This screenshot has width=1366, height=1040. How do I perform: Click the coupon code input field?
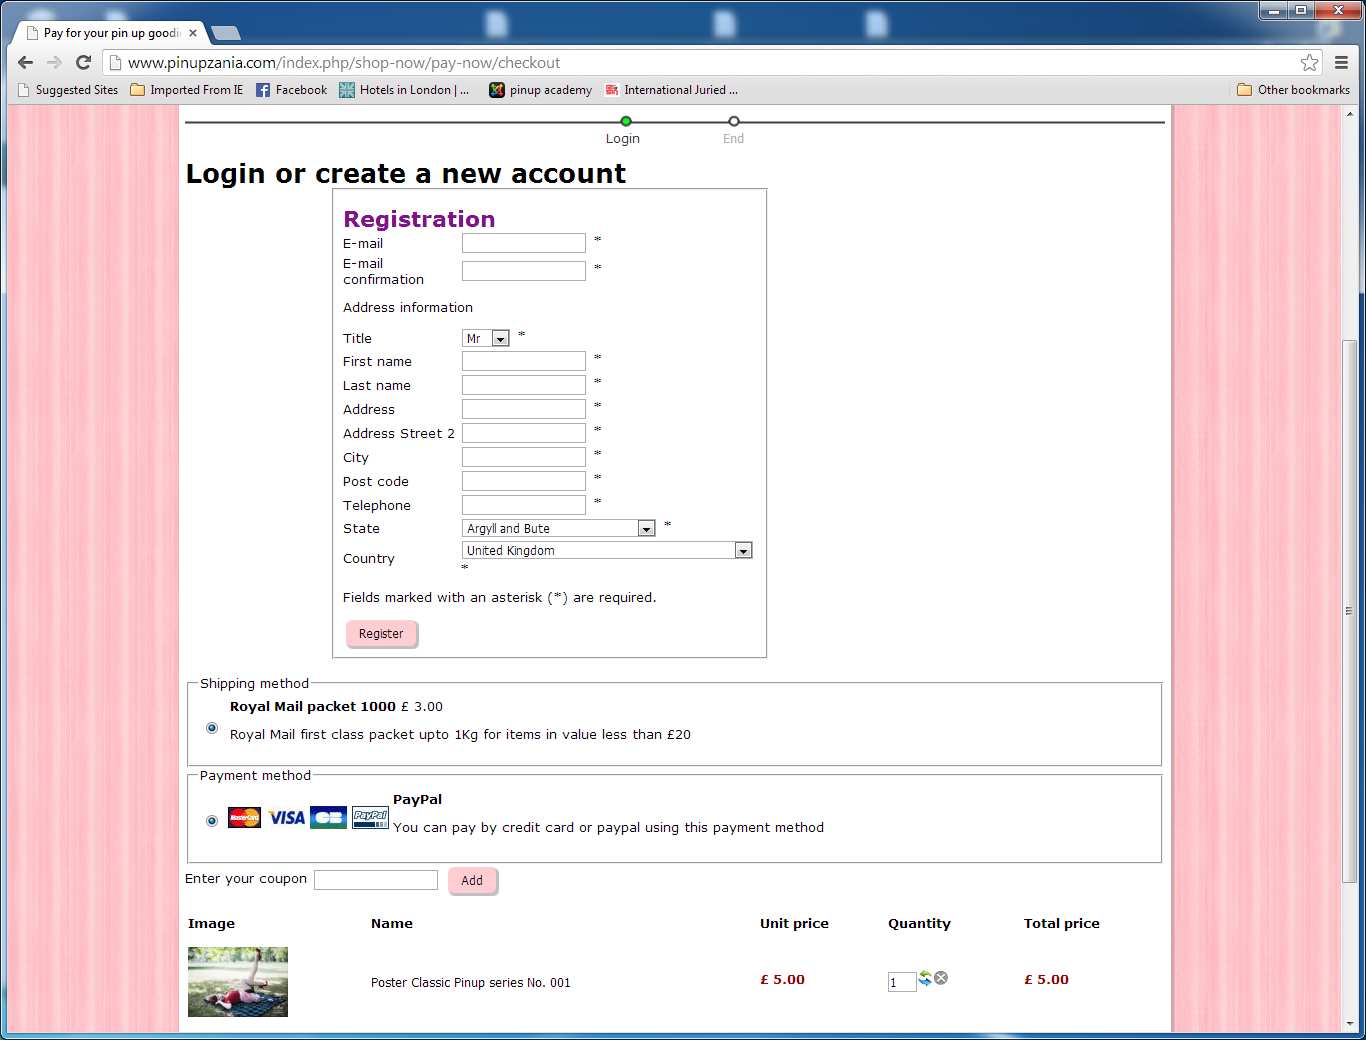click(x=376, y=880)
